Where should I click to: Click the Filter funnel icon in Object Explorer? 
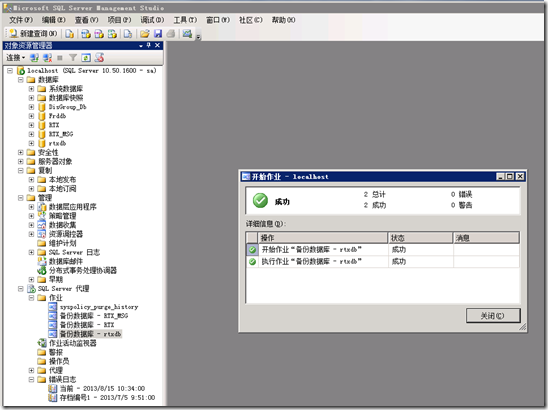pyautogui.click(x=73, y=58)
